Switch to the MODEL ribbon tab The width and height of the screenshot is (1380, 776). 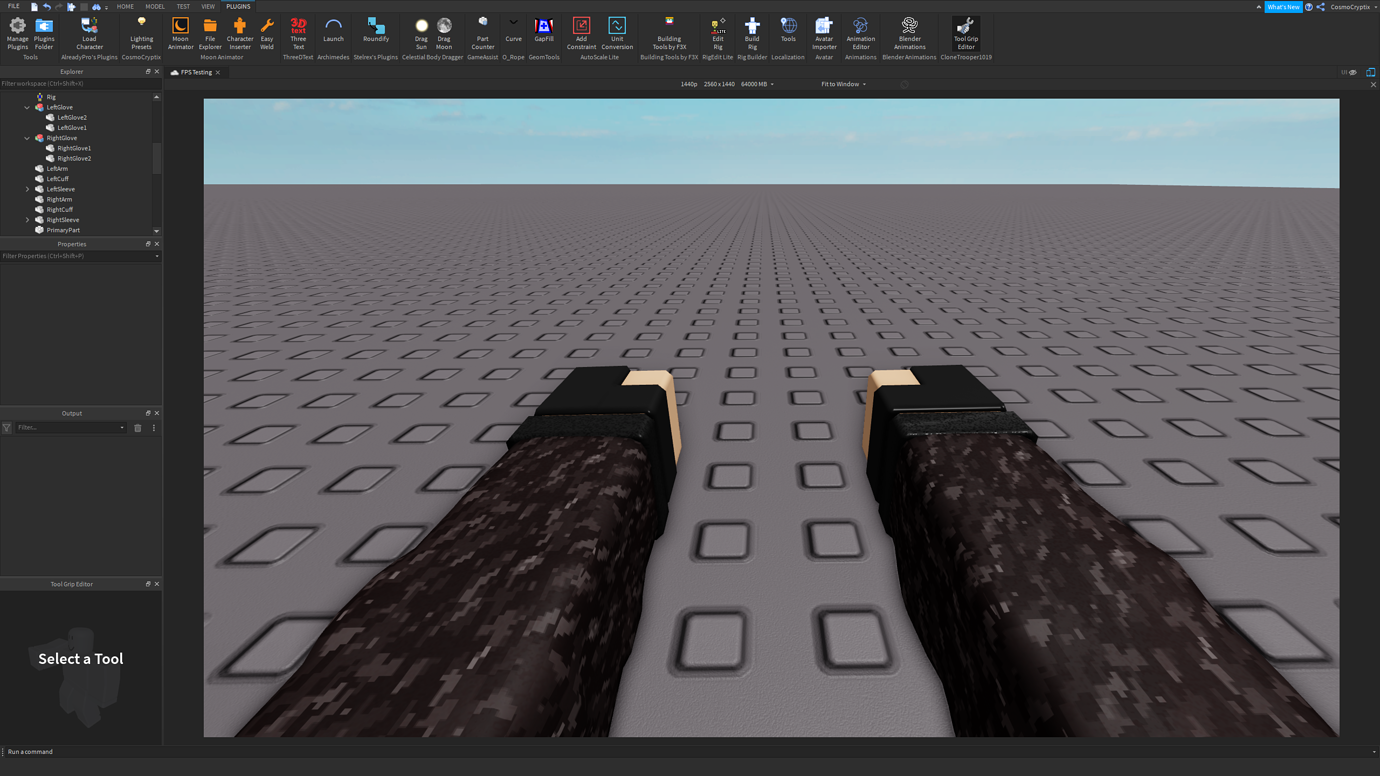click(x=154, y=5)
